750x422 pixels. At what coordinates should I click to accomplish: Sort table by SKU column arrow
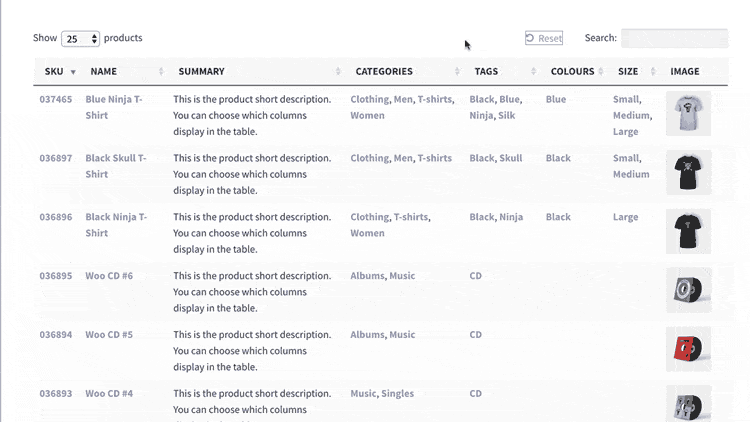(x=73, y=72)
